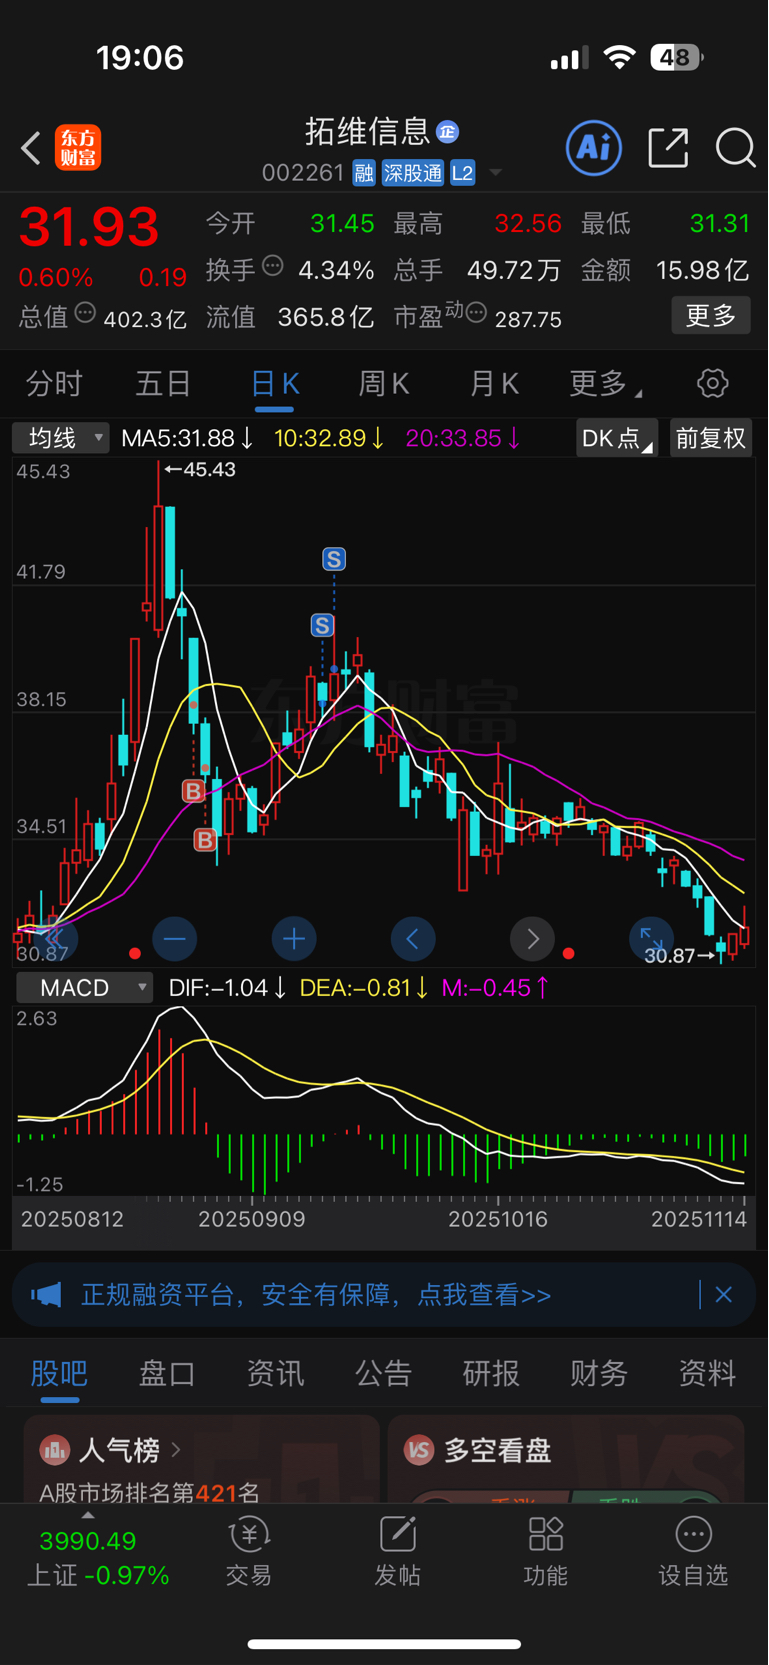Open MACD indicator dropdown
The width and height of the screenshot is (769, 1665).
pyautogui.click(x=84, y=988)
